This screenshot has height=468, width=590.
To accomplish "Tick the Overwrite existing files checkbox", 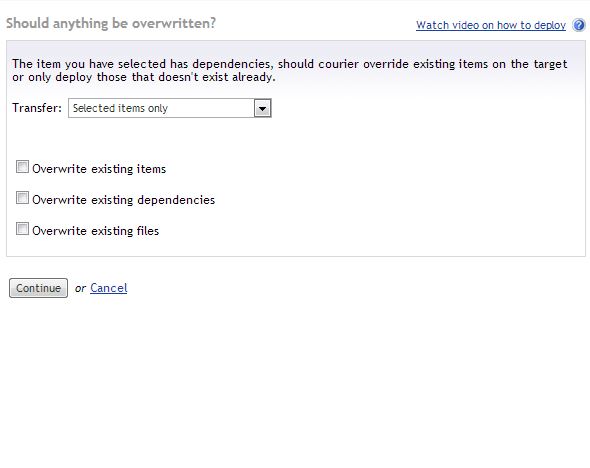I will (x=22, y=228).
